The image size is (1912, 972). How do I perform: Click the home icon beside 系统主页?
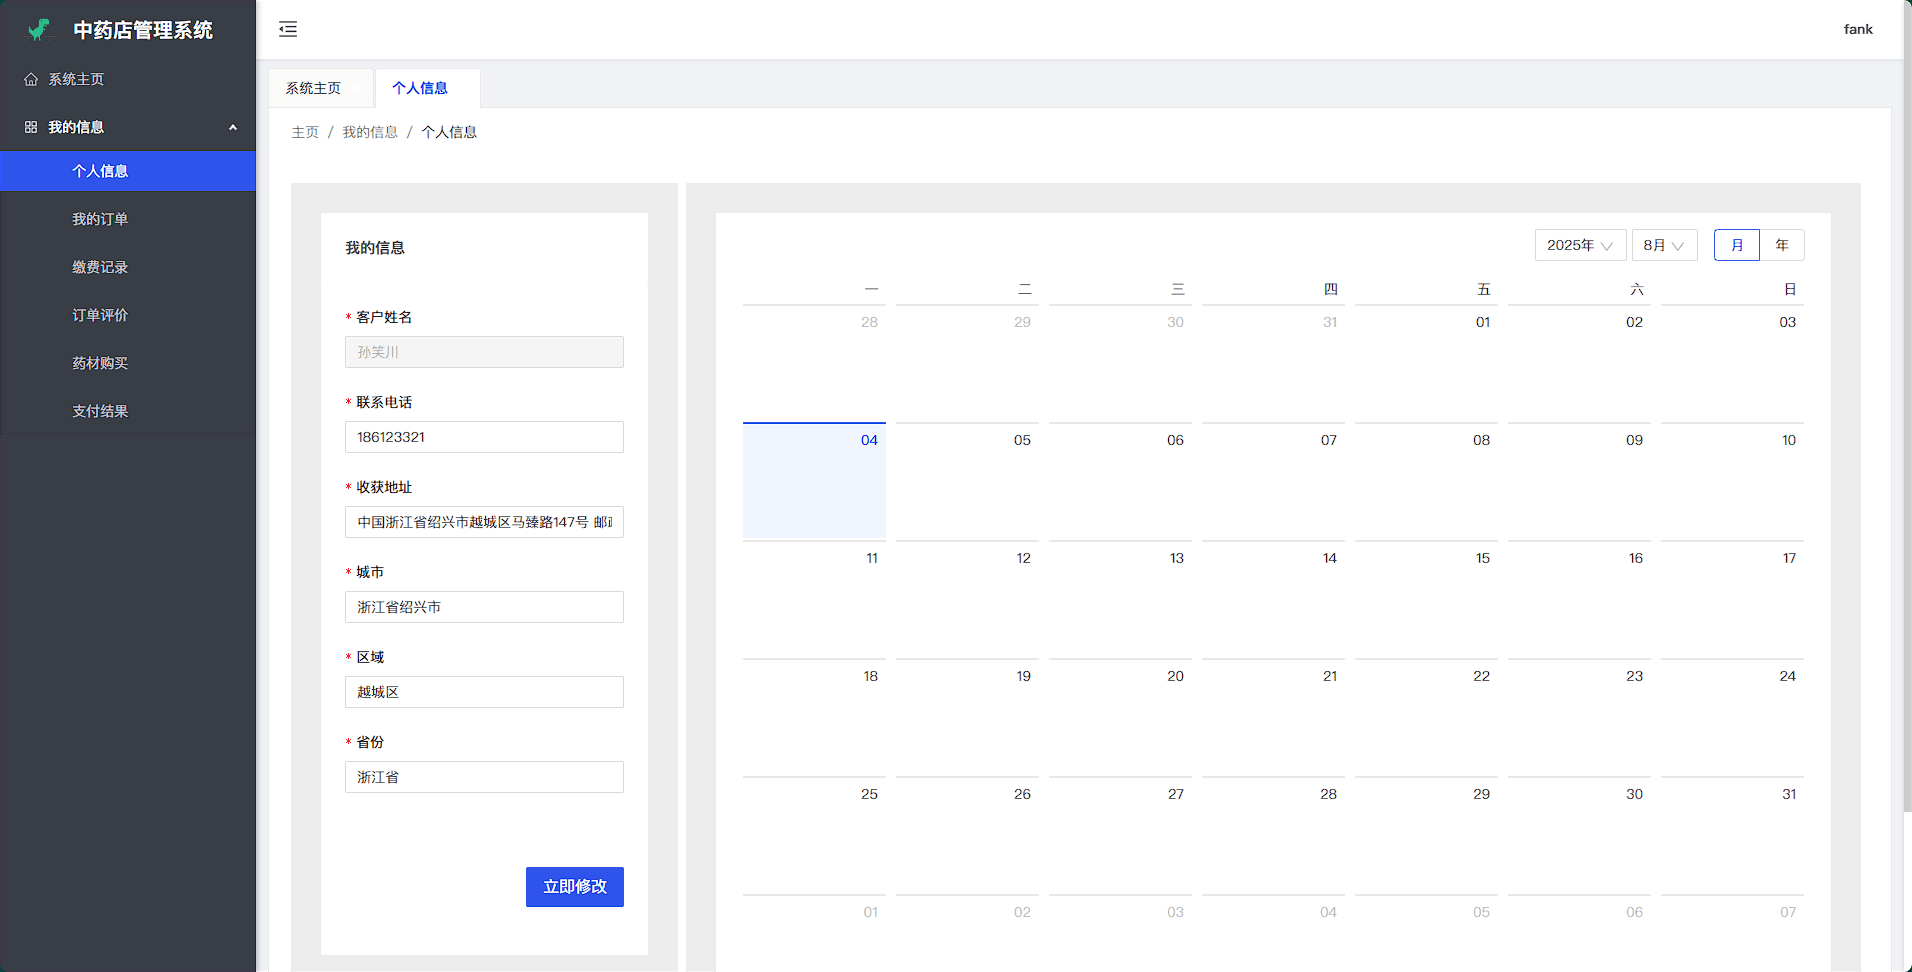[31, 79]
